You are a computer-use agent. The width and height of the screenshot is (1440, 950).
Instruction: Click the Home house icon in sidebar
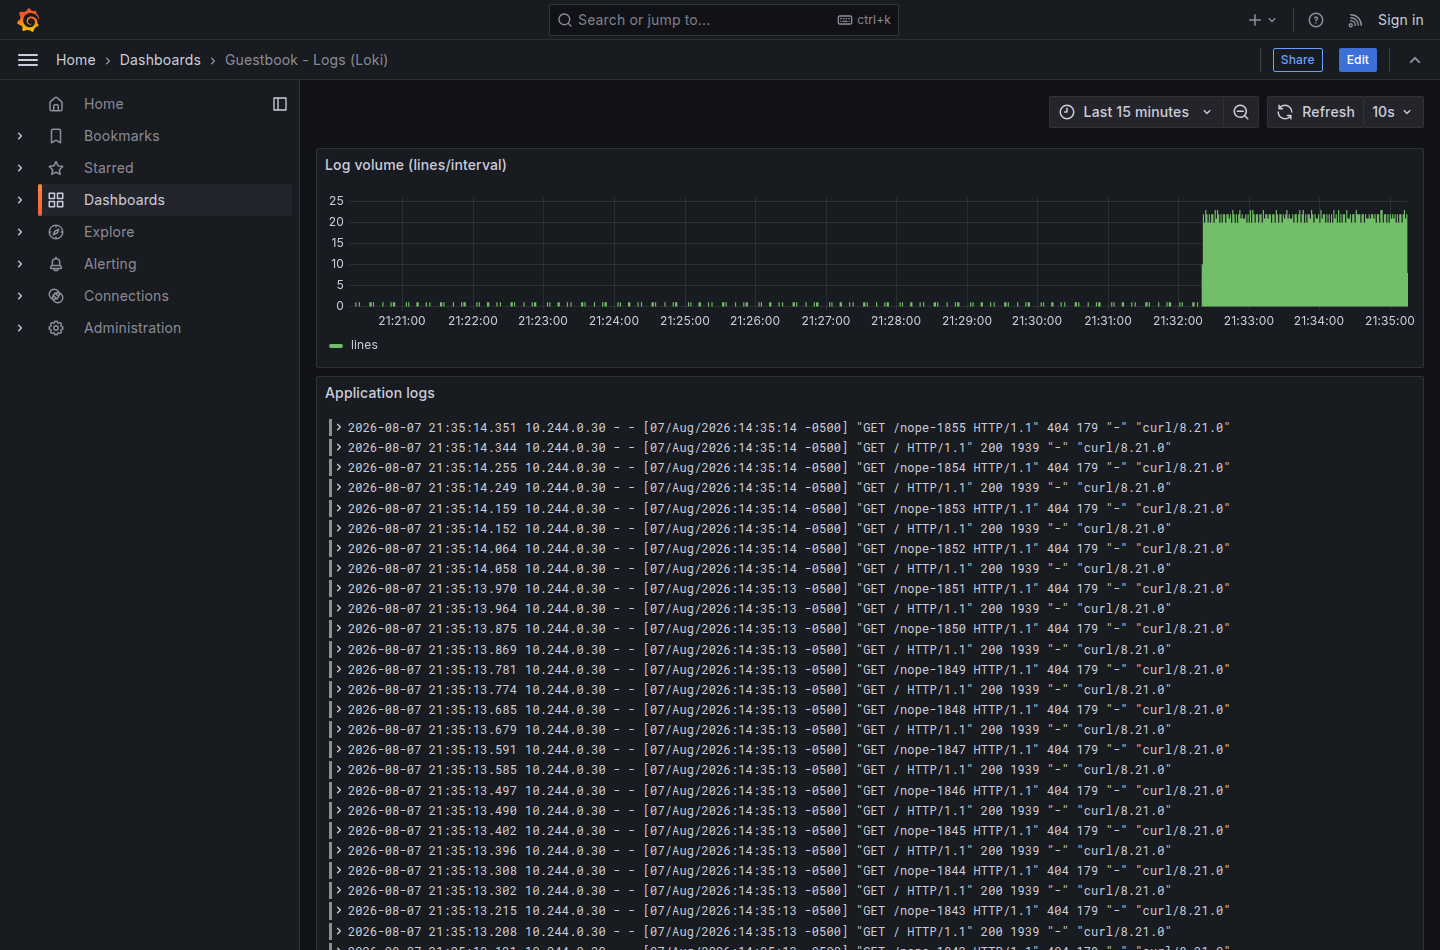pos(56,104)
